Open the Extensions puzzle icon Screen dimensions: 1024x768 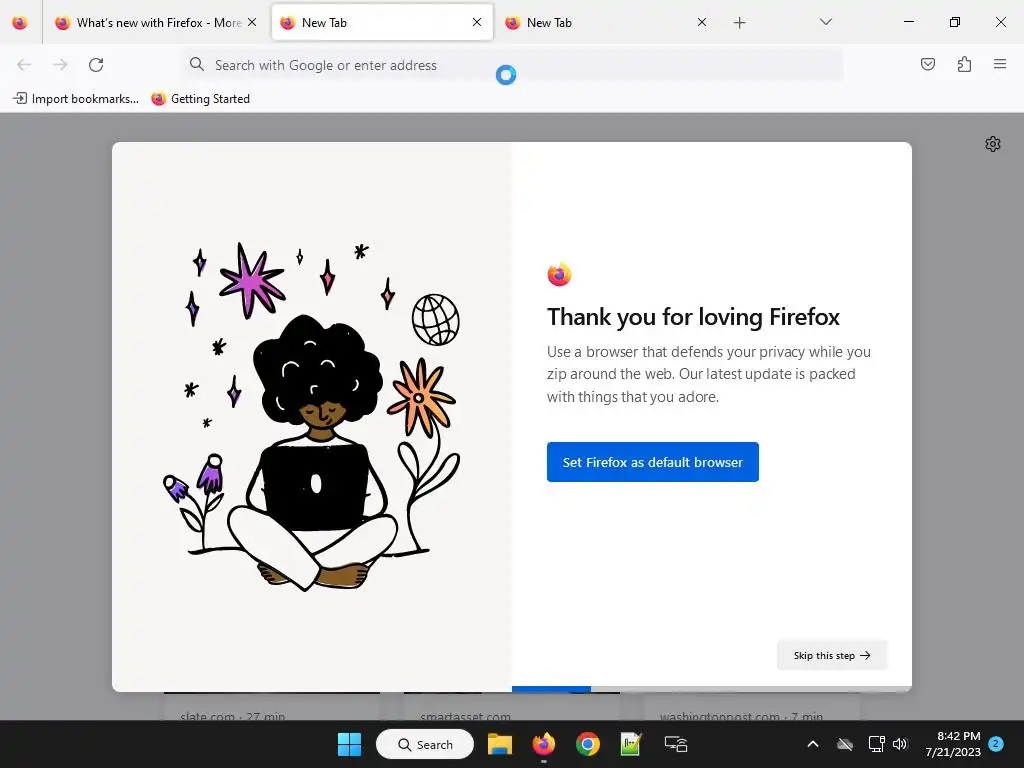point(964,64)
